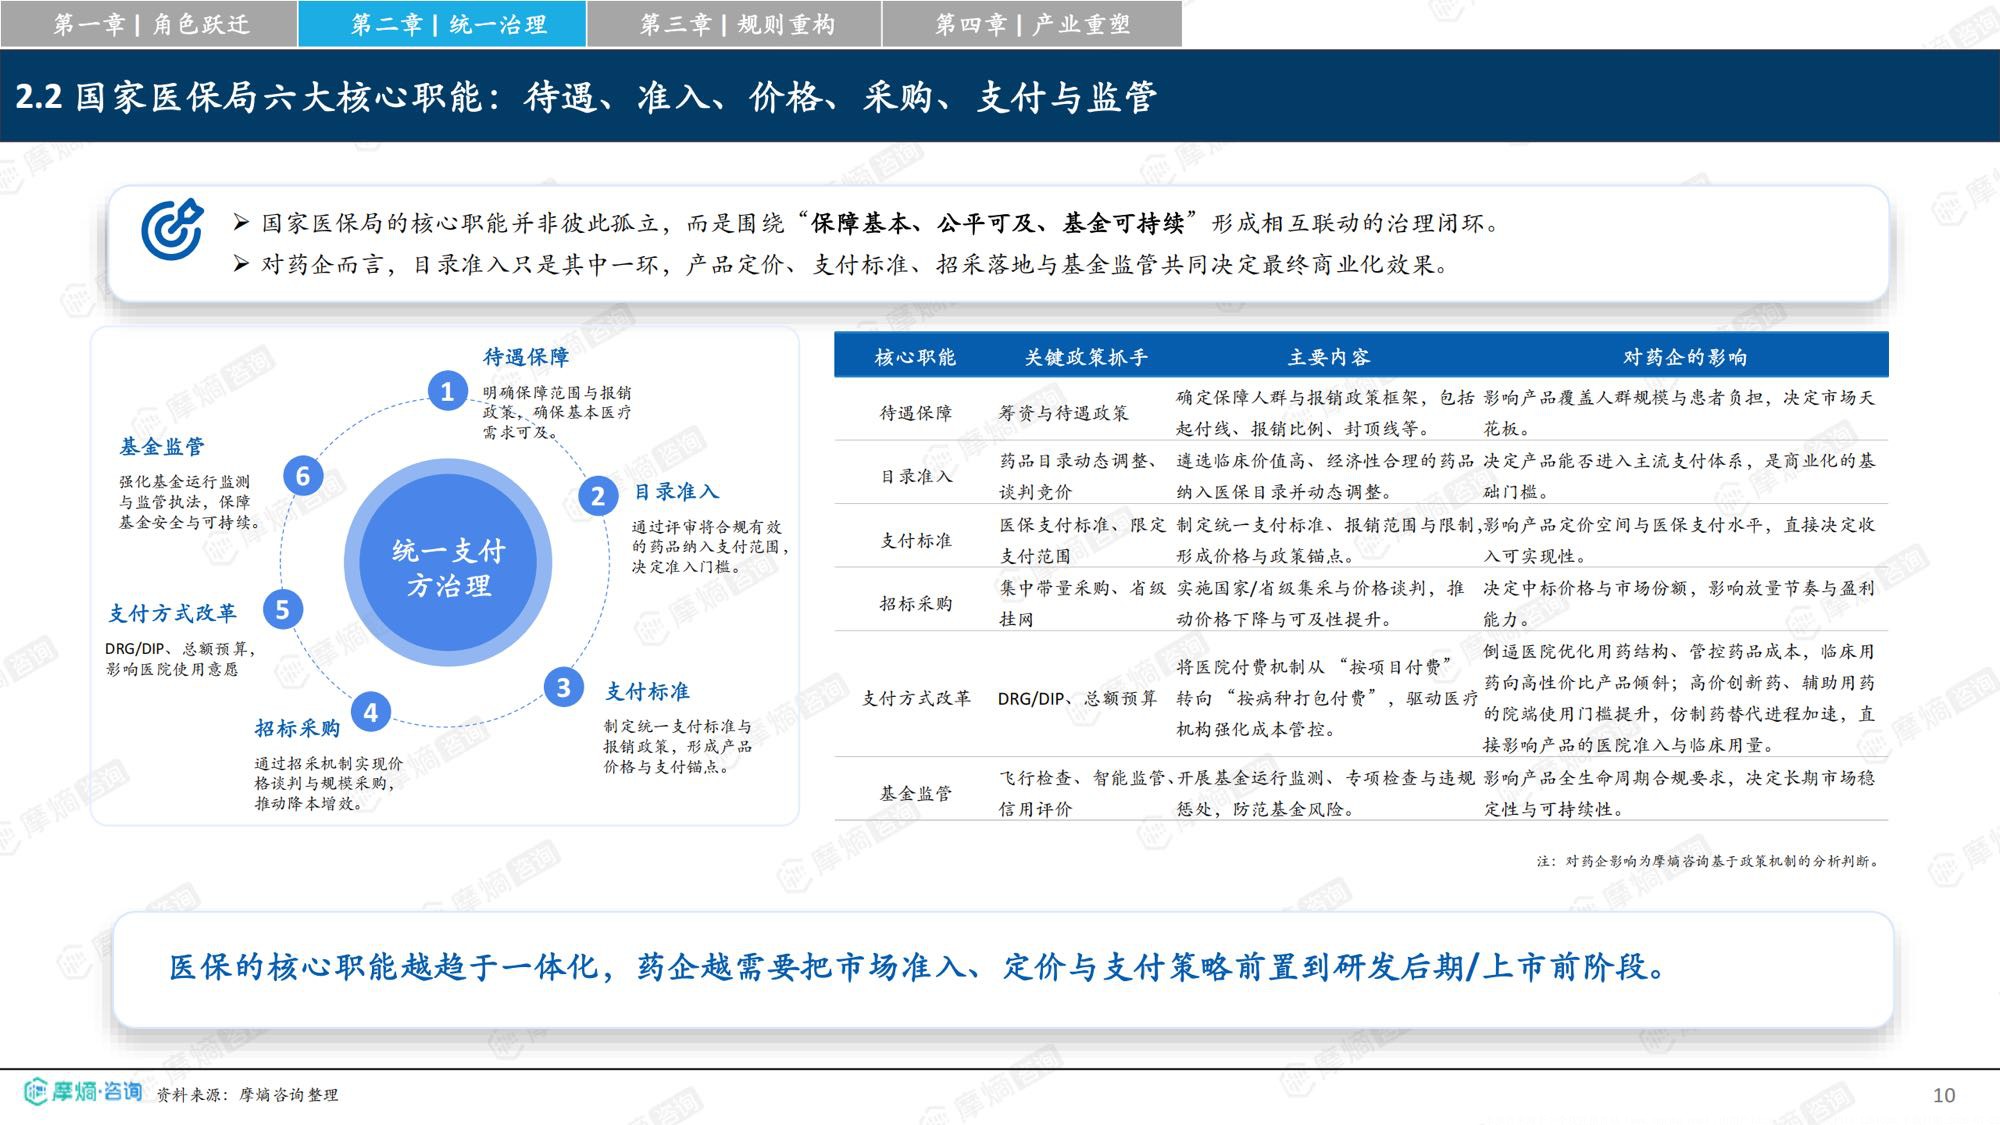Screen dimensions: 2000x1125
Task: Click the 摩熵·咨询 logo in the footer
Action: point(82,1092)
